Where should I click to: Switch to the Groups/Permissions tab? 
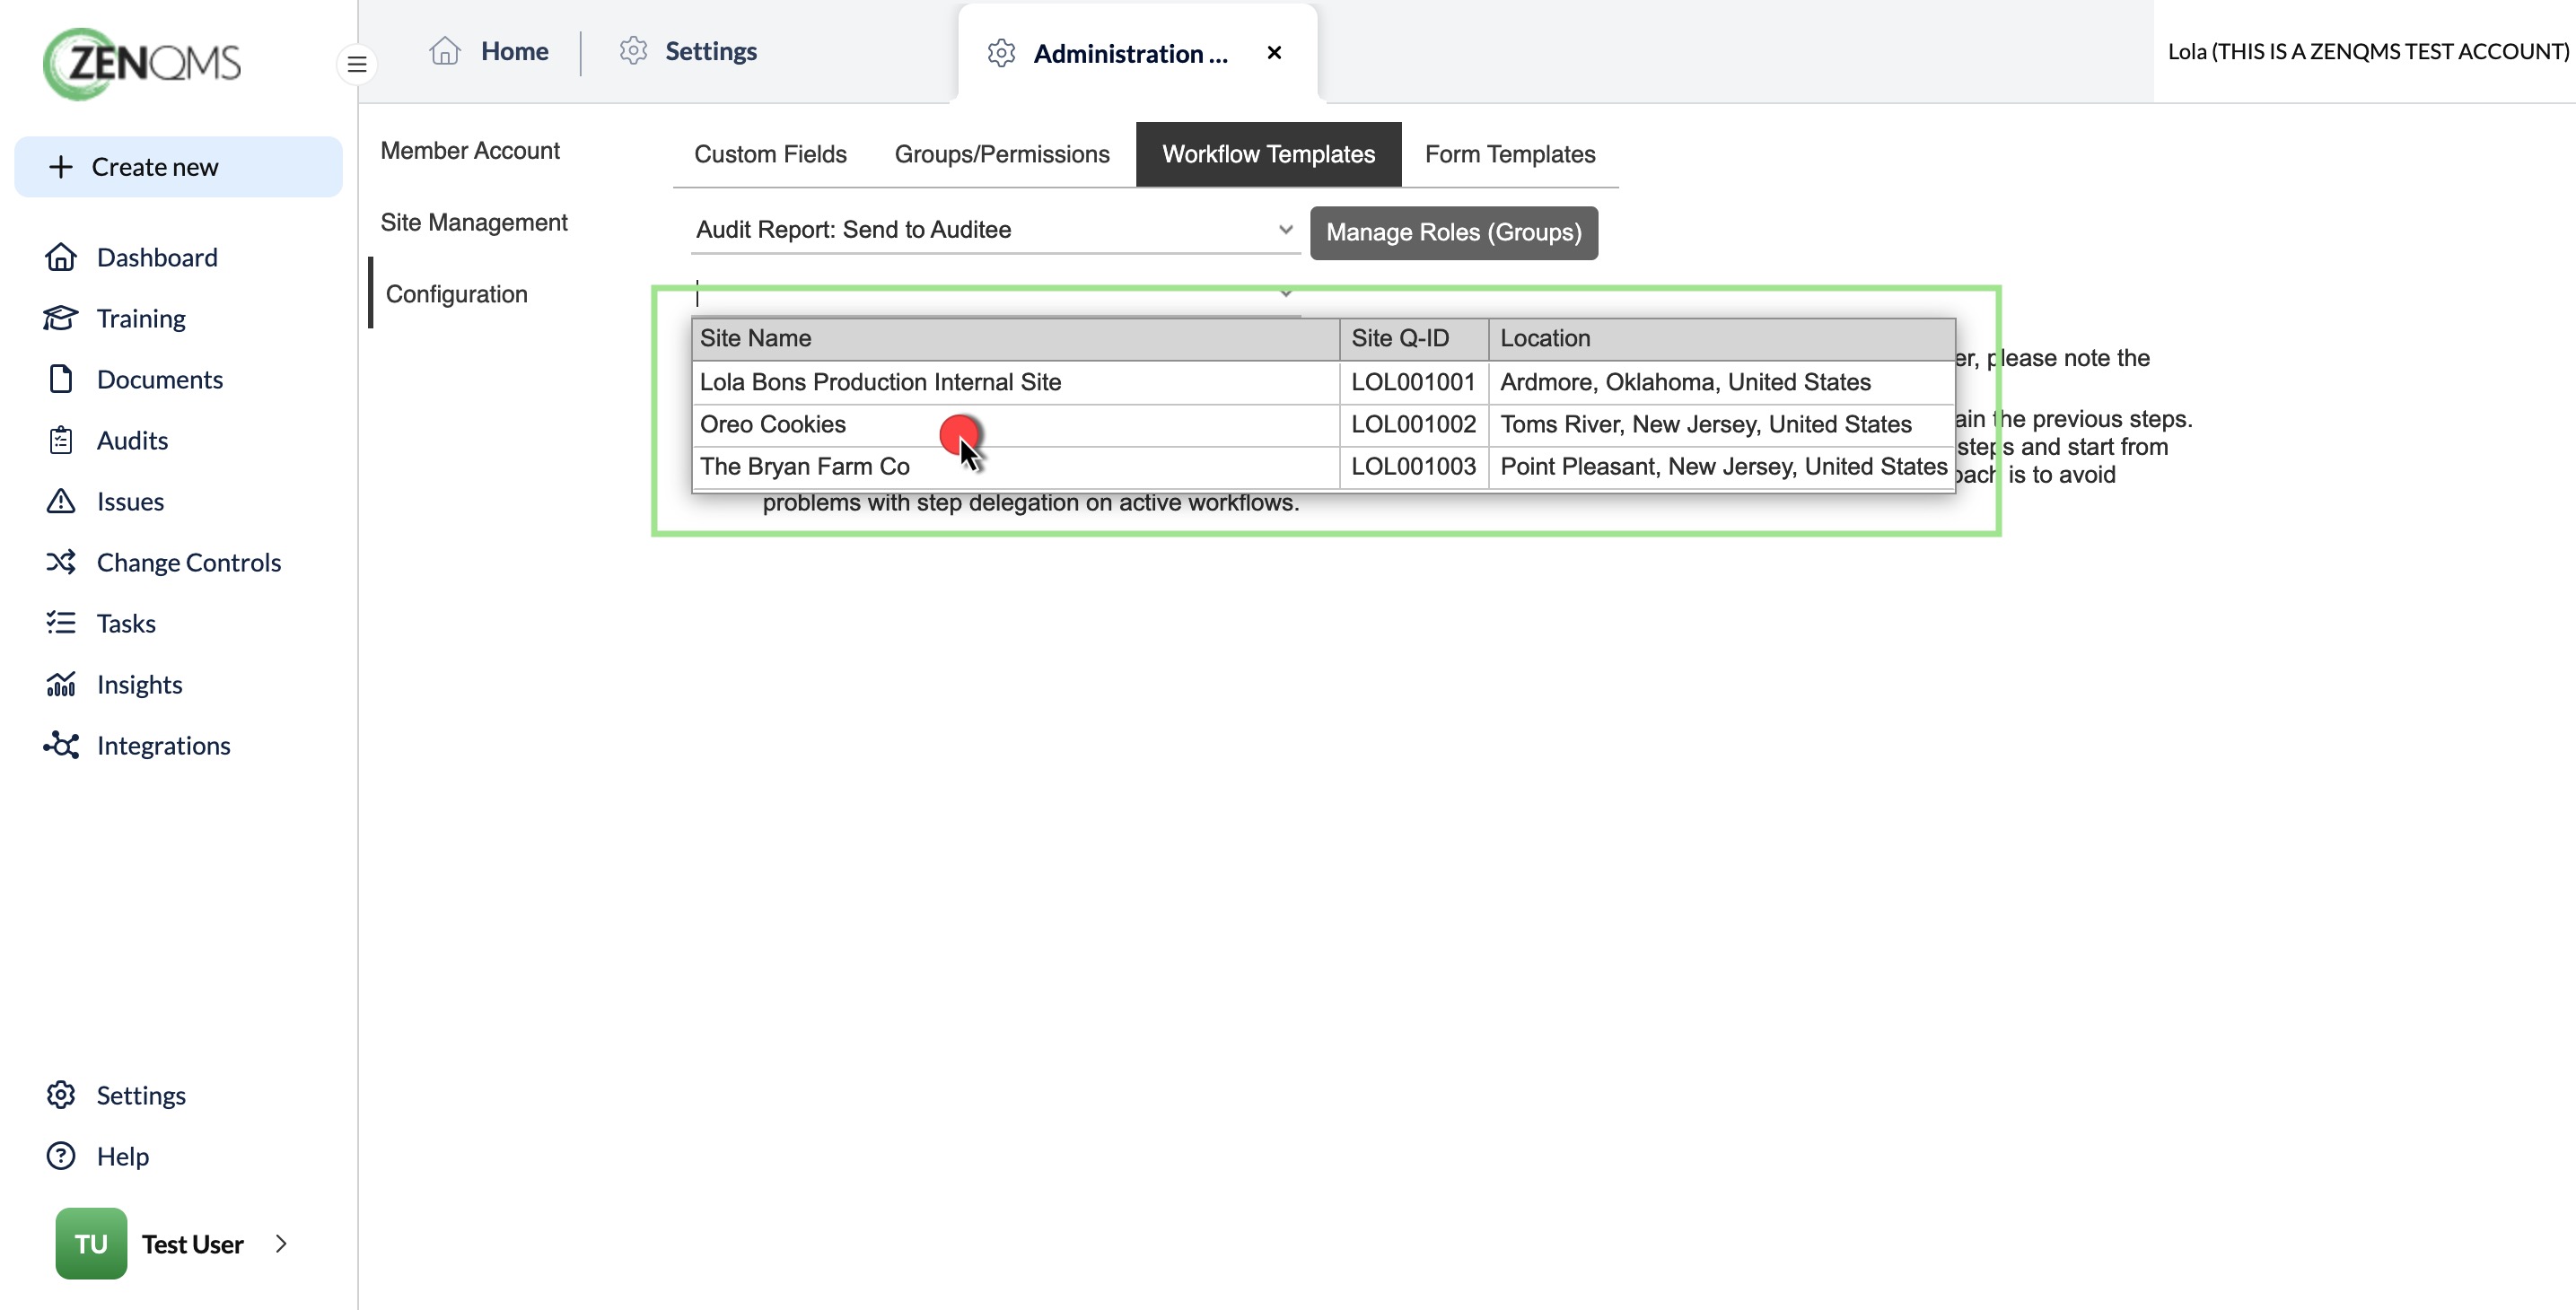[1002, 154]
